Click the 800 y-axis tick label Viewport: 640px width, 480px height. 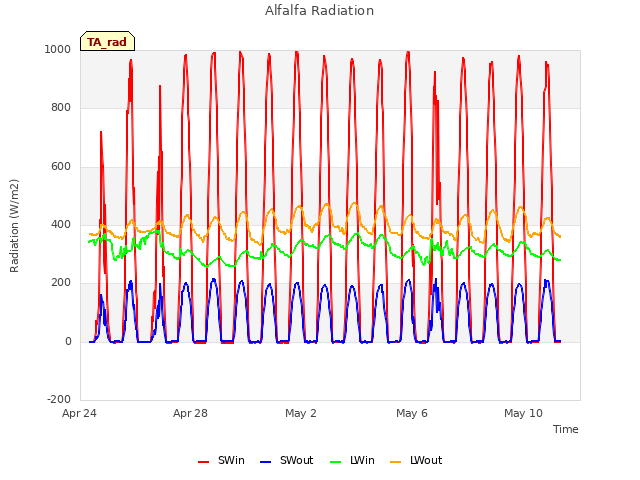tap(61, 108)
